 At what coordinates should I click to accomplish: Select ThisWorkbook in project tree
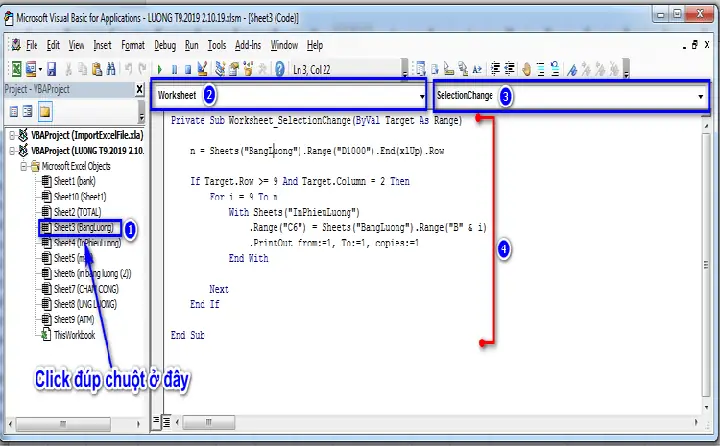click(x=74, y=335)
